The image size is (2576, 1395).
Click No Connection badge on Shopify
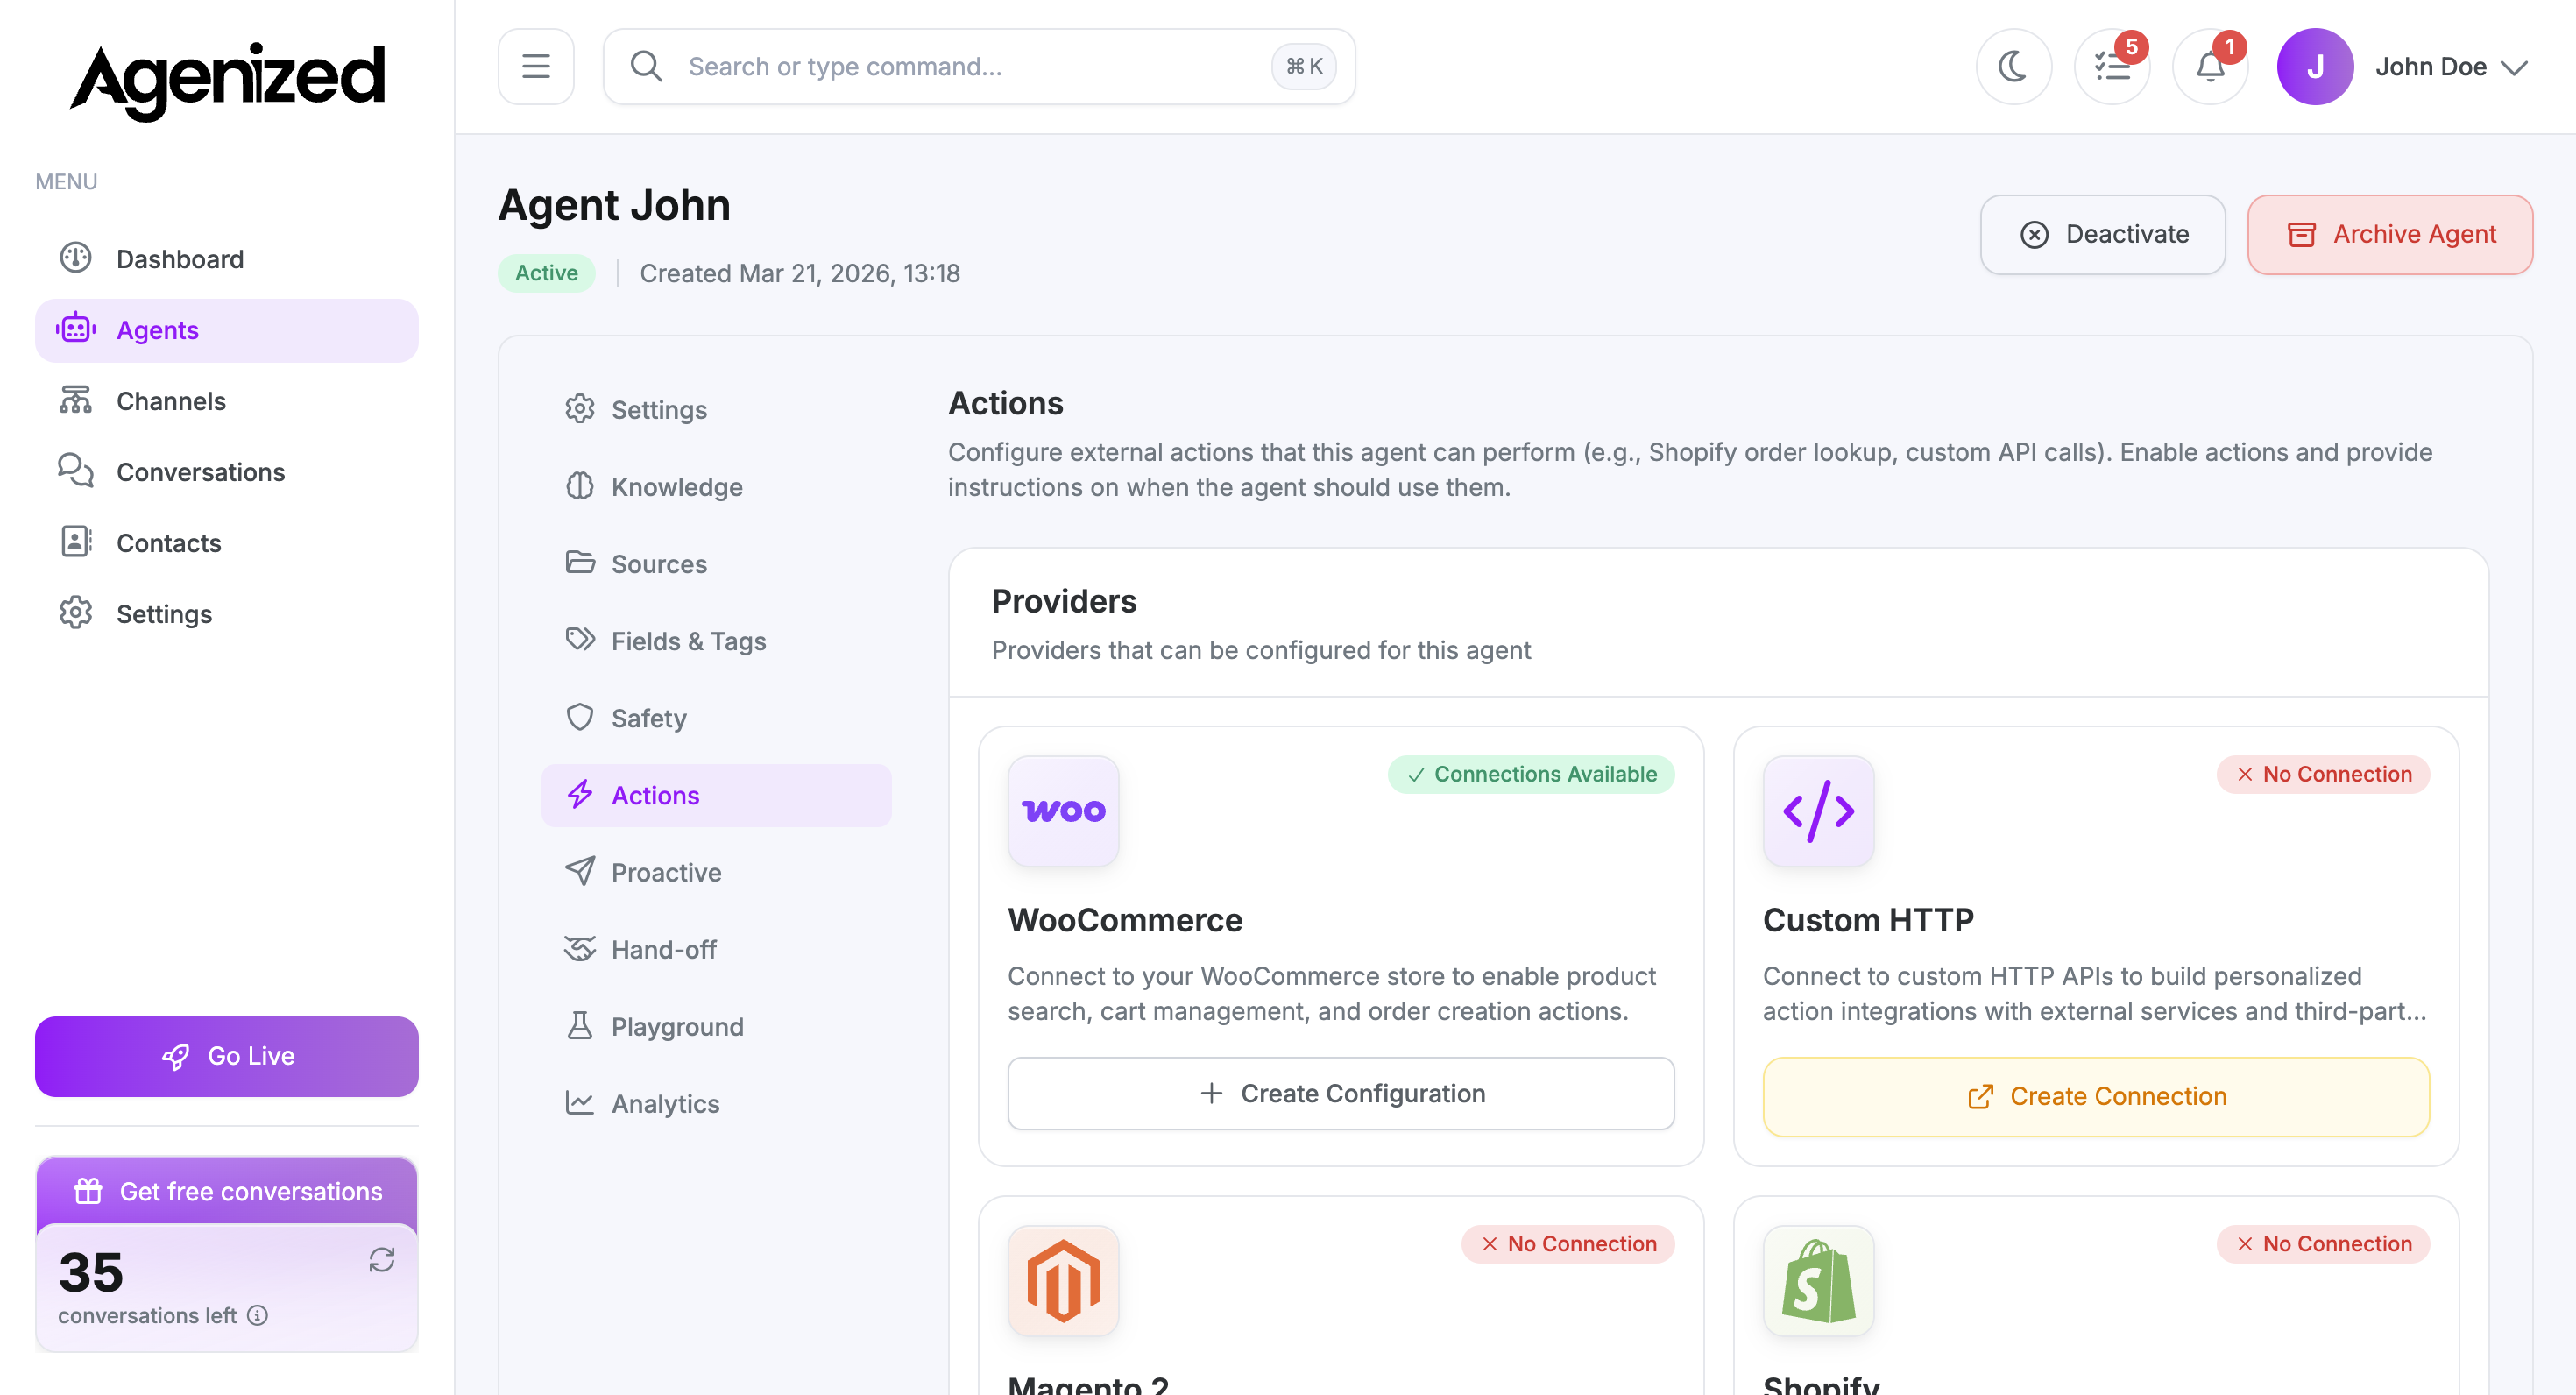coord(2323,1244)
